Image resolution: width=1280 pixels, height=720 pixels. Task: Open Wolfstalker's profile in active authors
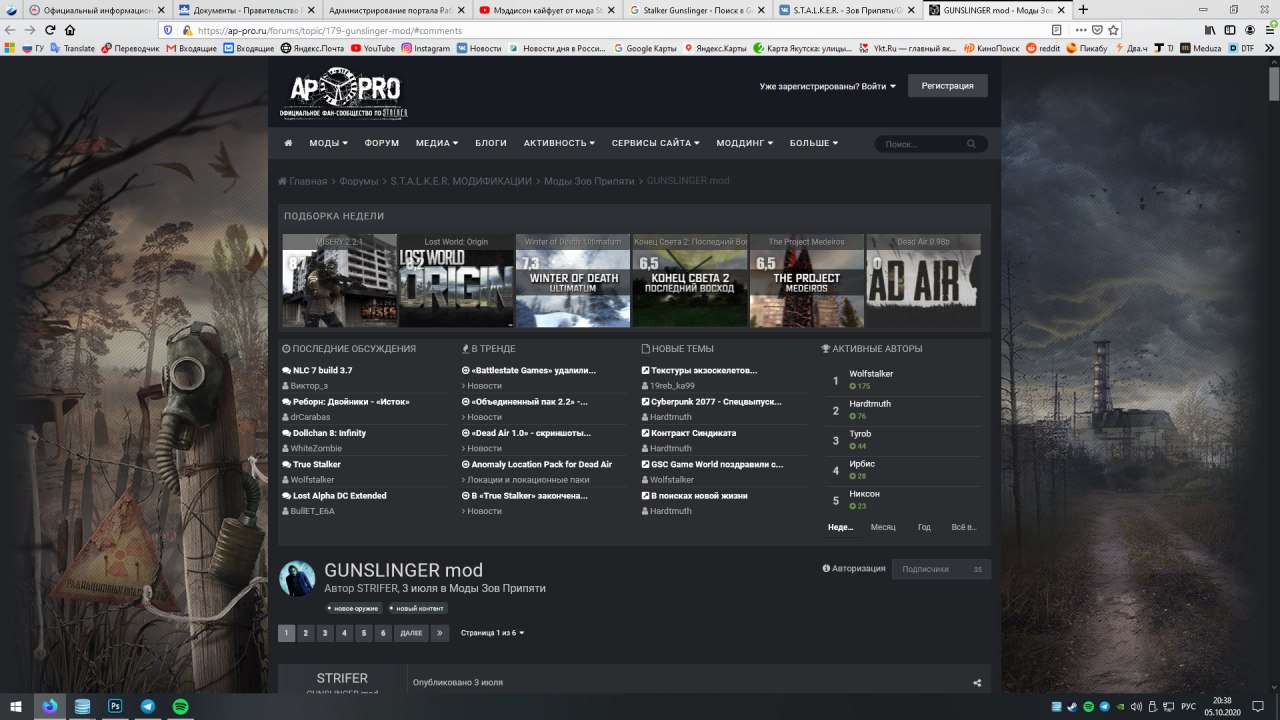[x=871, y=373]
